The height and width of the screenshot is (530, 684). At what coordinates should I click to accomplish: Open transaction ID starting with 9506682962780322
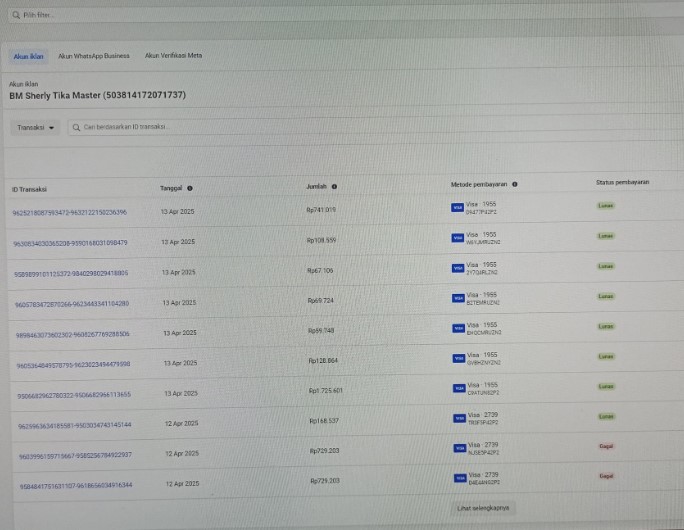[x=73, y=395]
